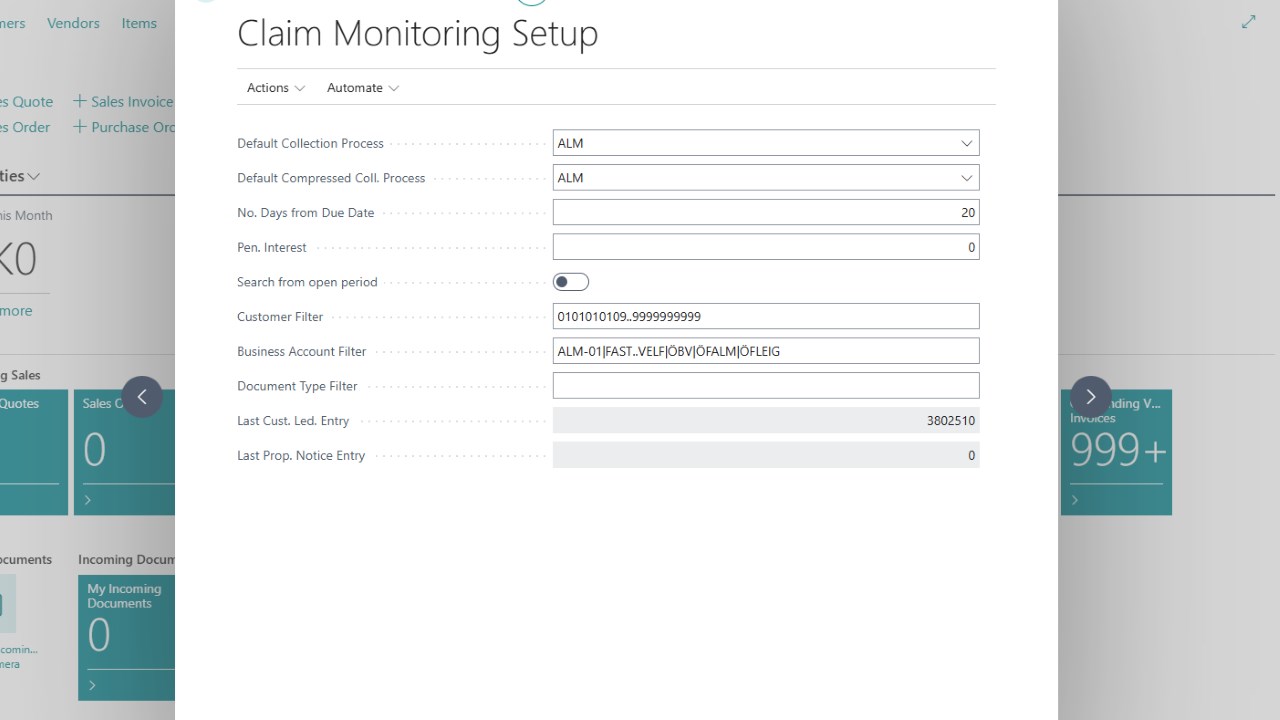Click the left carousel arrow button
The image size is (1280, 720).
click(x=142, y=397)
